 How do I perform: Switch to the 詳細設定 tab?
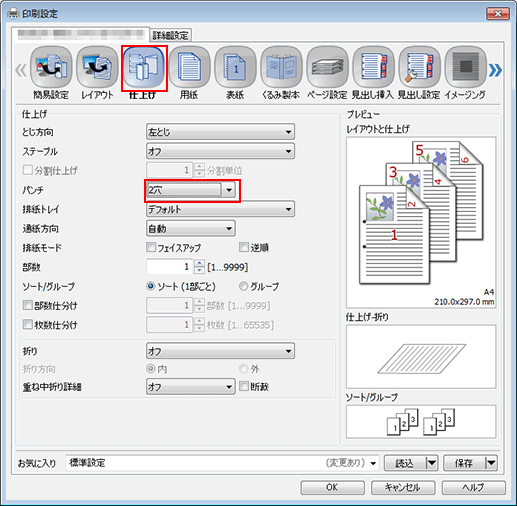coord(170,35)
